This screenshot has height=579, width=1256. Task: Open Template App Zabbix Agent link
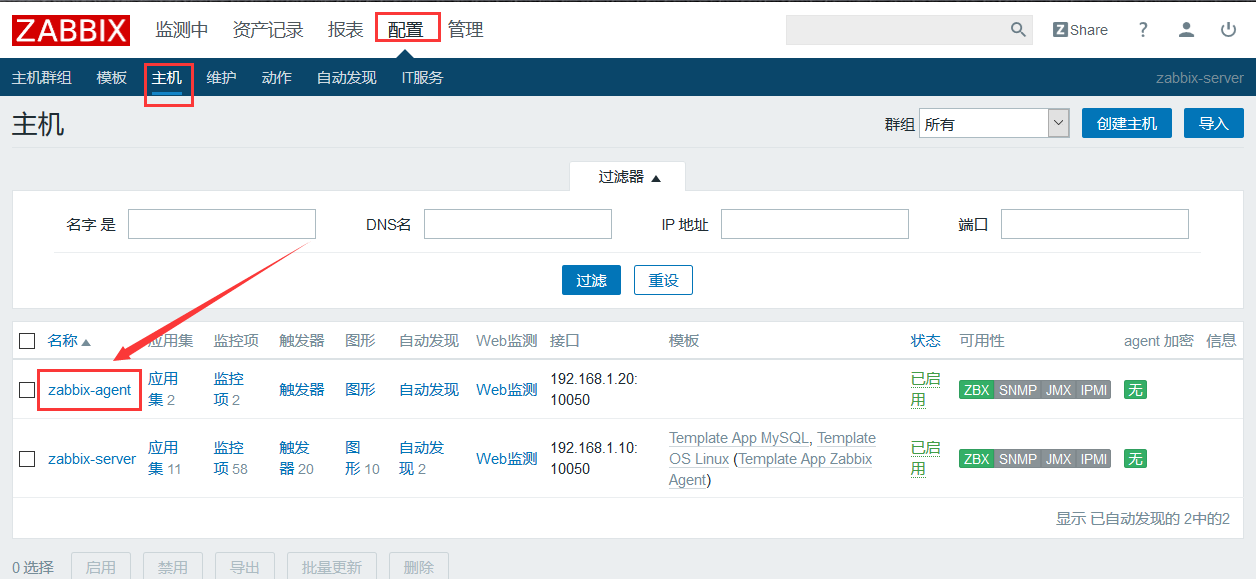click(x=771, y=469)
